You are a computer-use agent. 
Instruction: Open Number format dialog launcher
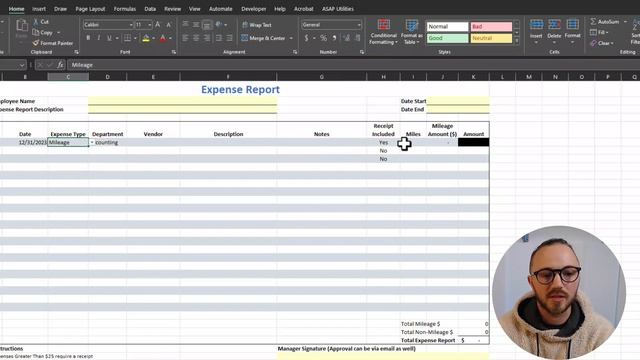click(x=362, y=52)
